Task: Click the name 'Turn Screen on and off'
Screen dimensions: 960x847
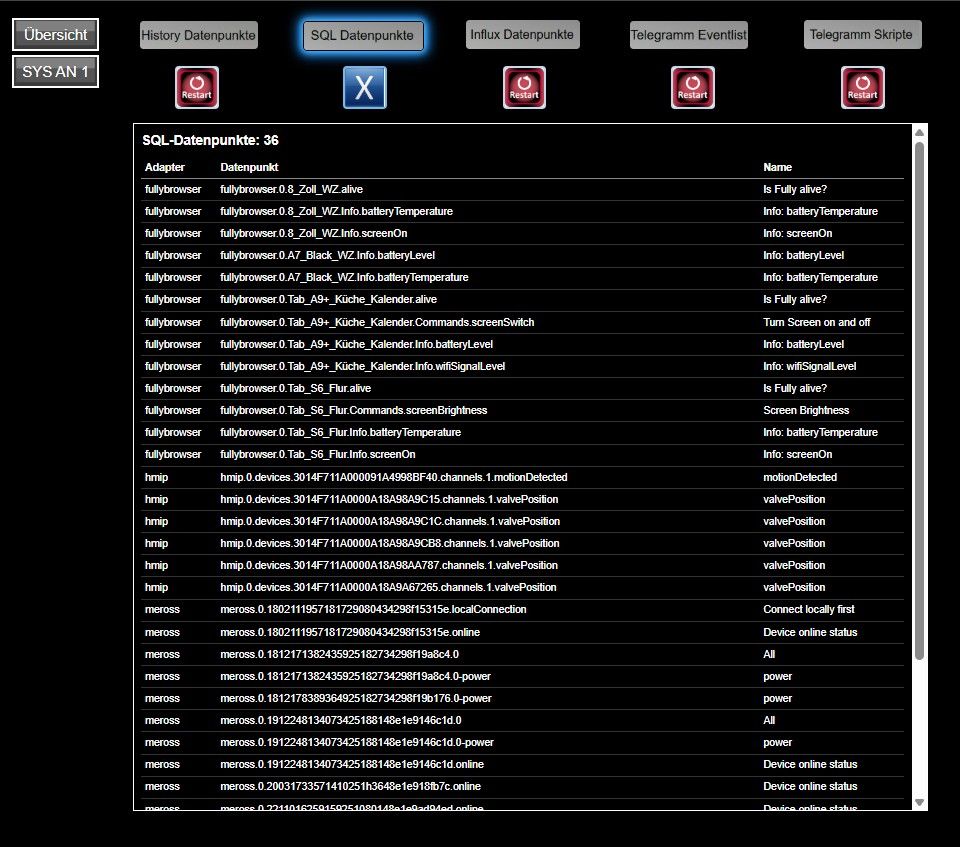Action: [816, 322]
